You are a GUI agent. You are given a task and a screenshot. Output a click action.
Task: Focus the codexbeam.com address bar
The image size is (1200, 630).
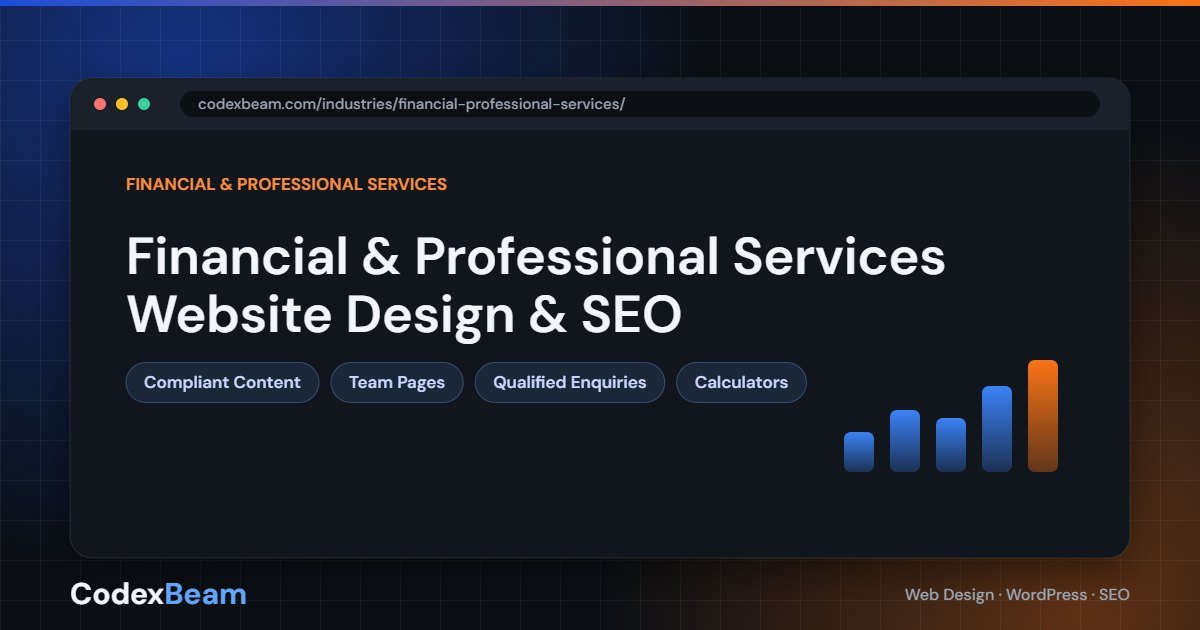[640, 104]
